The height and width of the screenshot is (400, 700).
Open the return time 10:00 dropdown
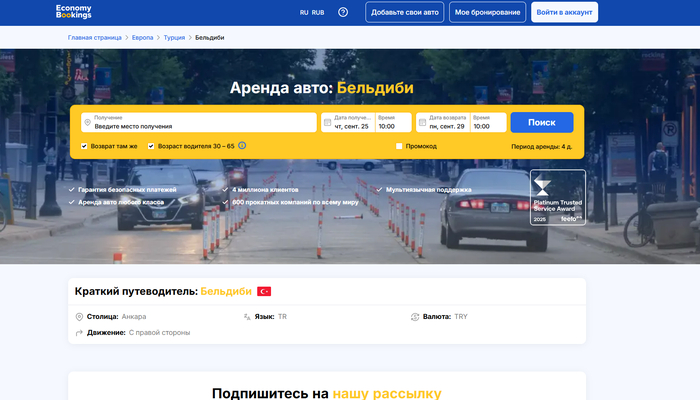pos(488,123)
